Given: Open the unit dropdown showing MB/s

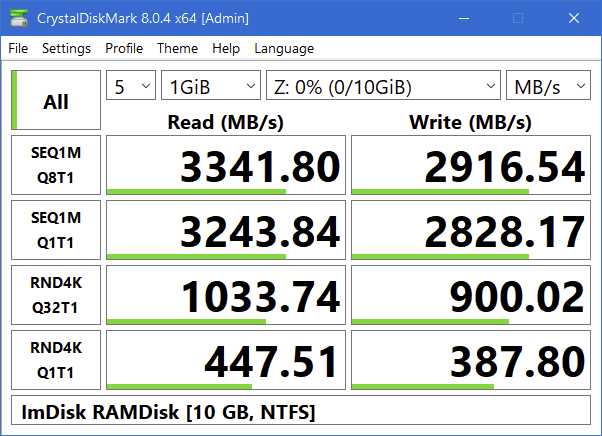Looking at the screenshot, I should coord(548,85).
